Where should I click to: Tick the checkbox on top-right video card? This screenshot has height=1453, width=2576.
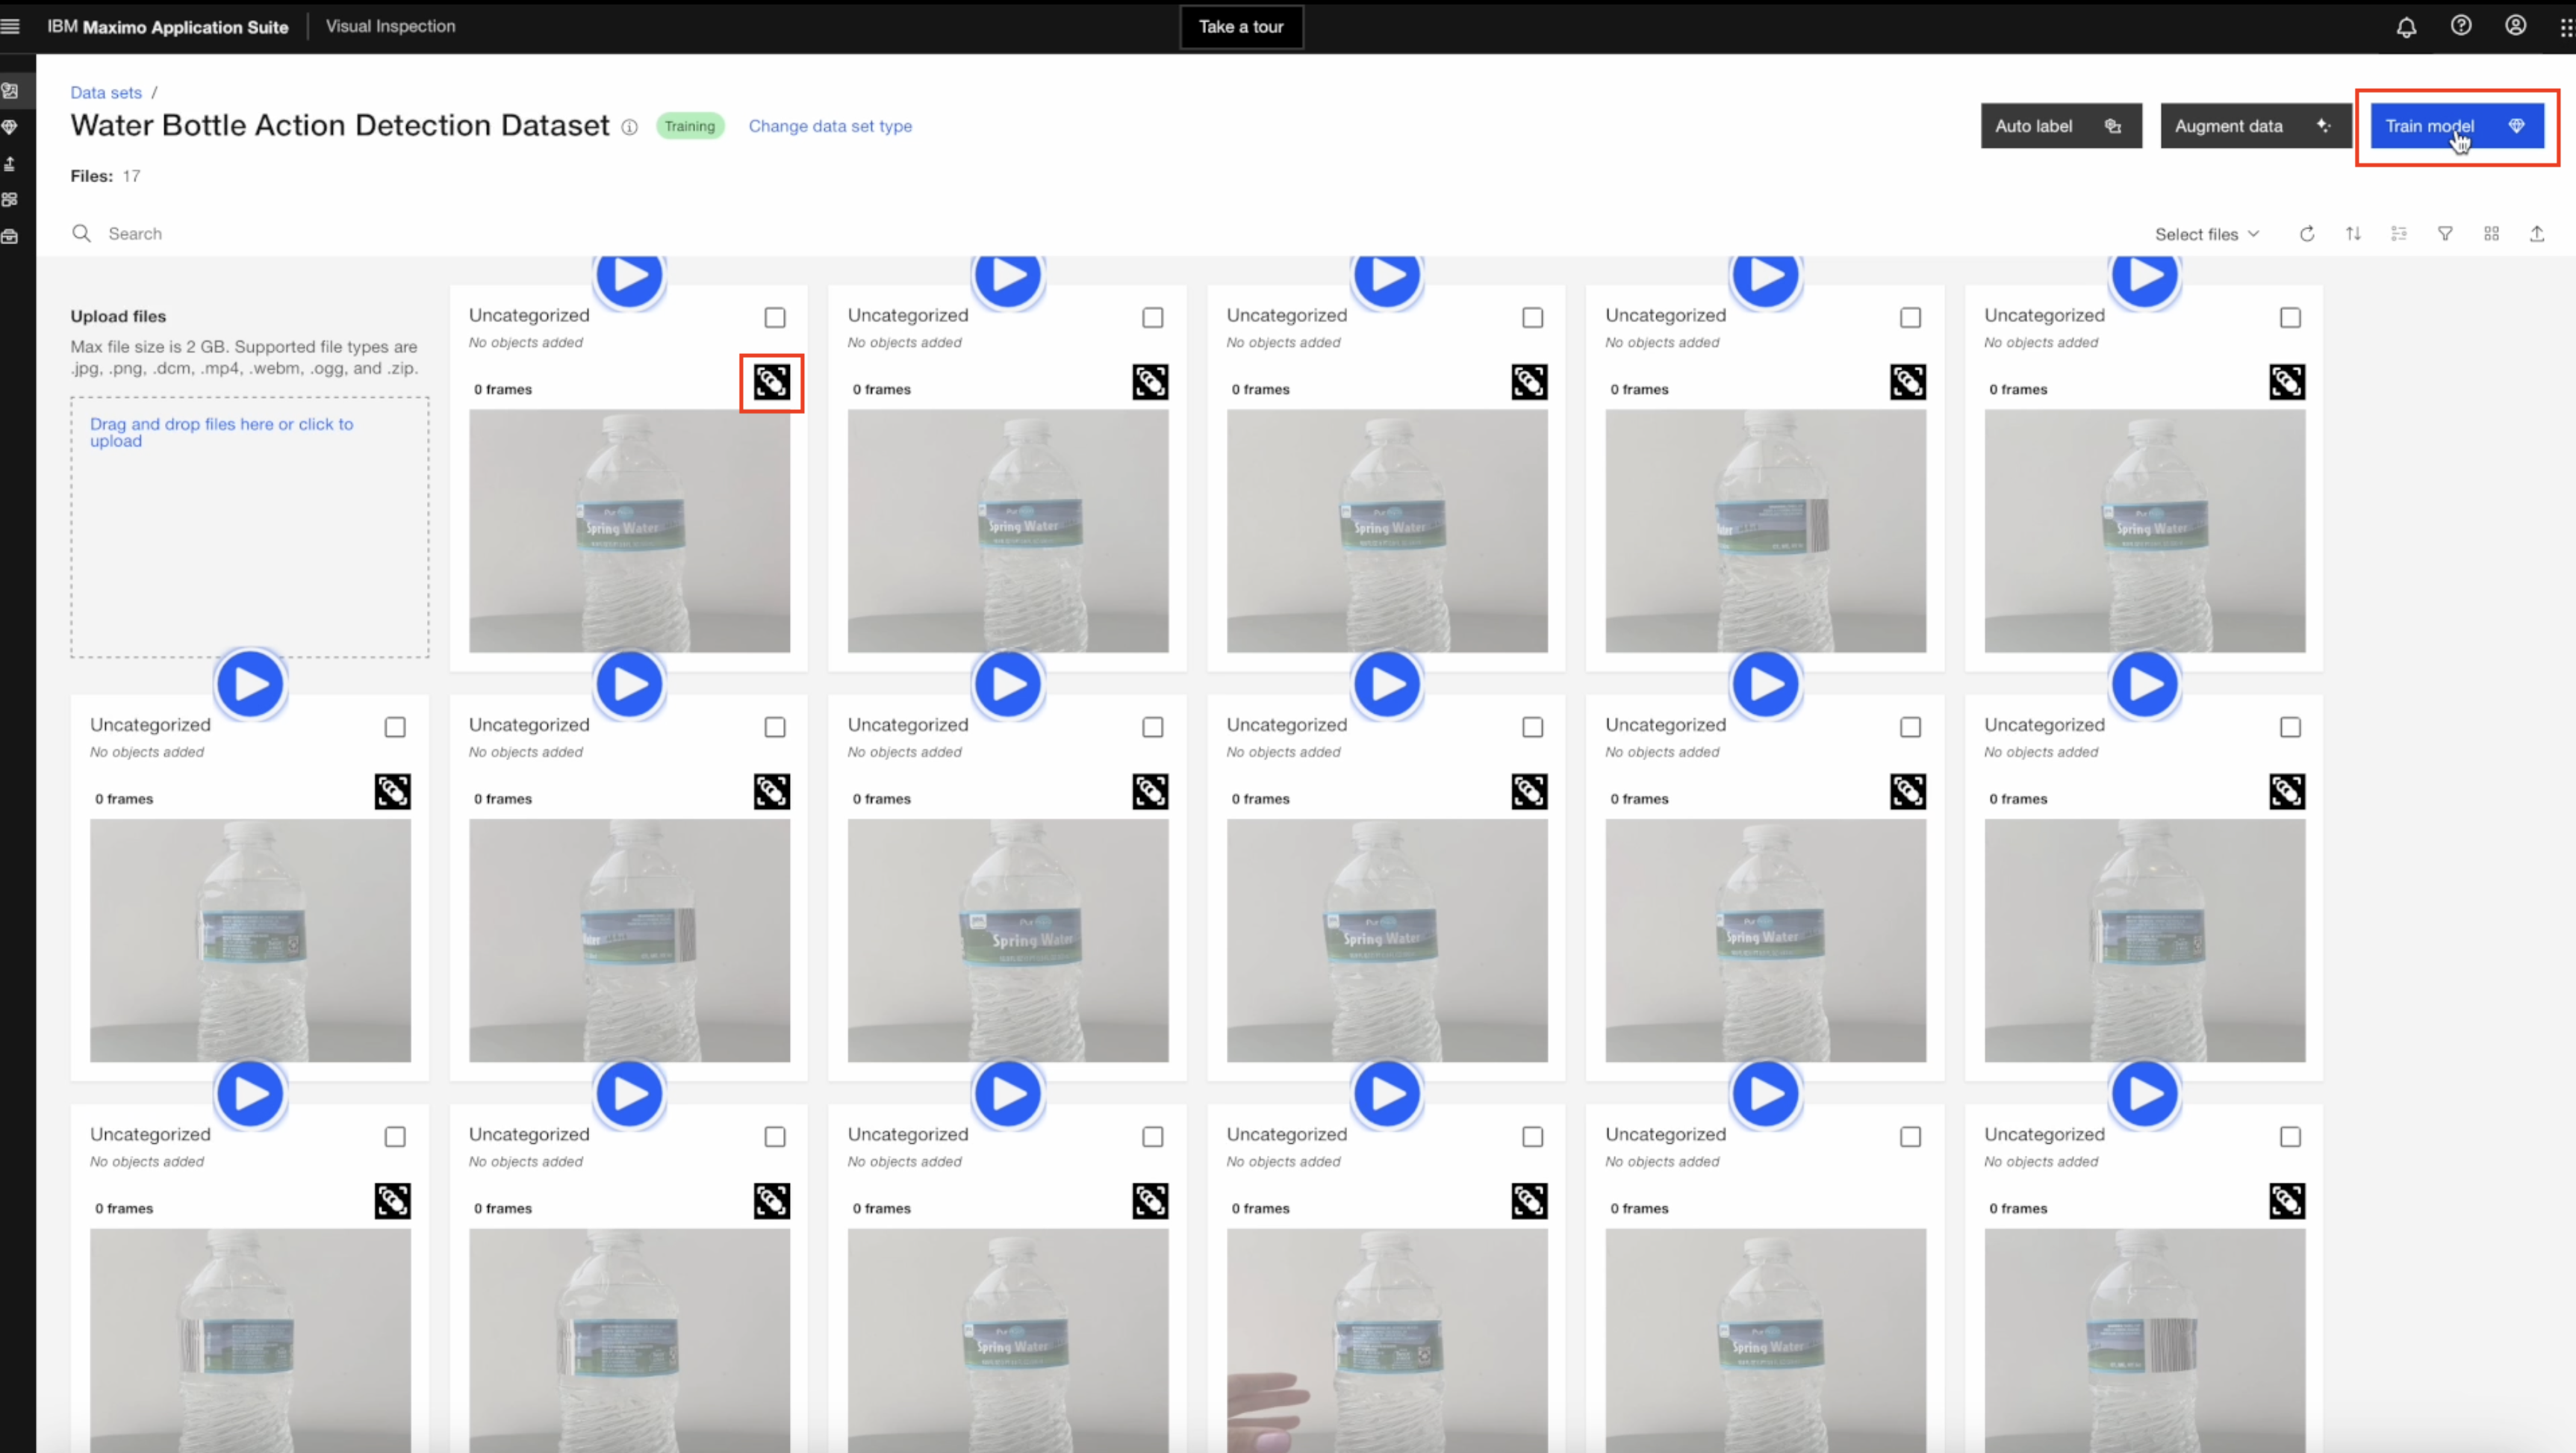pyautogui.click(x=2290, y=318)
